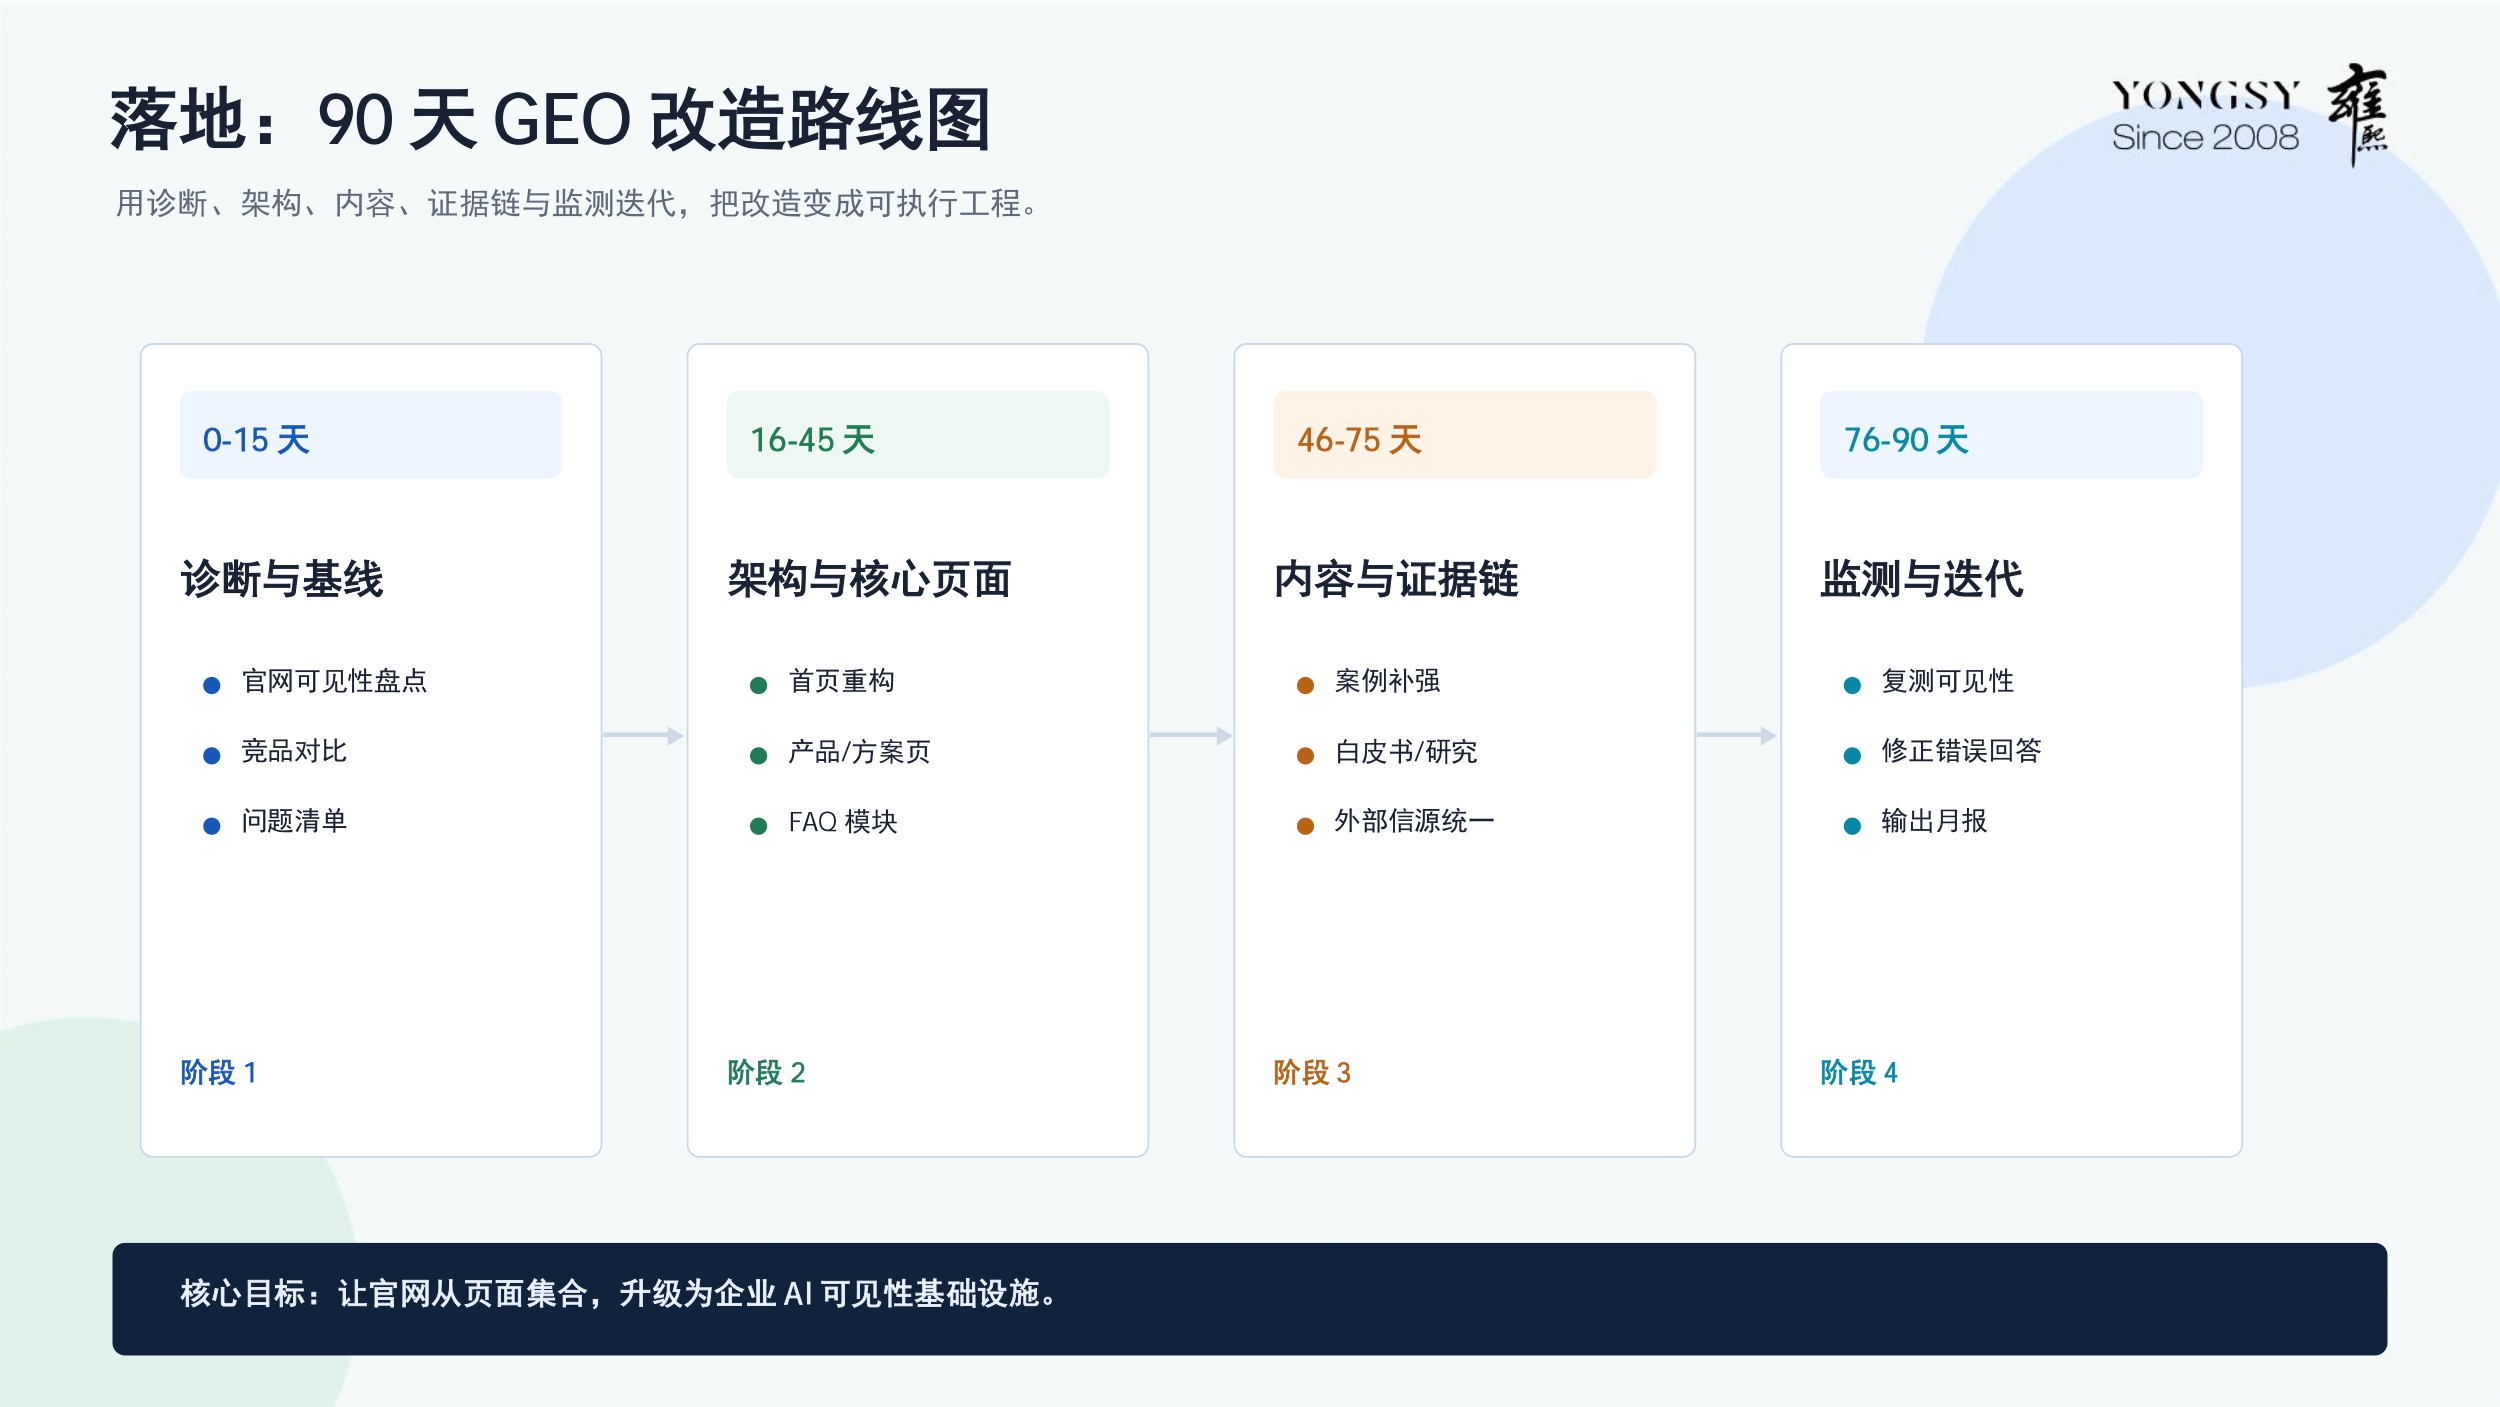The width and height of the screenshot is (2500, 1407).
Task: Select the 0-15 天 stage badge
Action: coord(371,435)
